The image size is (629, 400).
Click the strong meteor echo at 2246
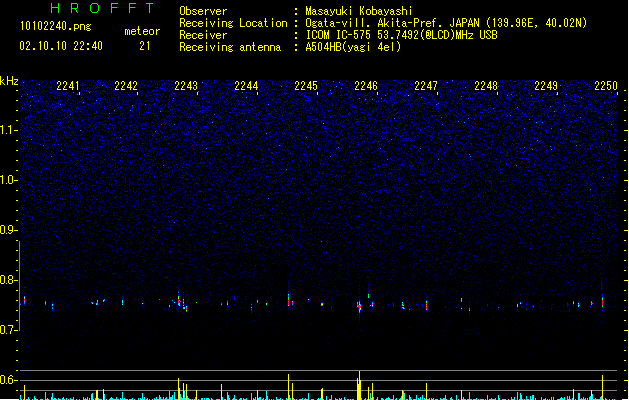click(x=359, y=307)
